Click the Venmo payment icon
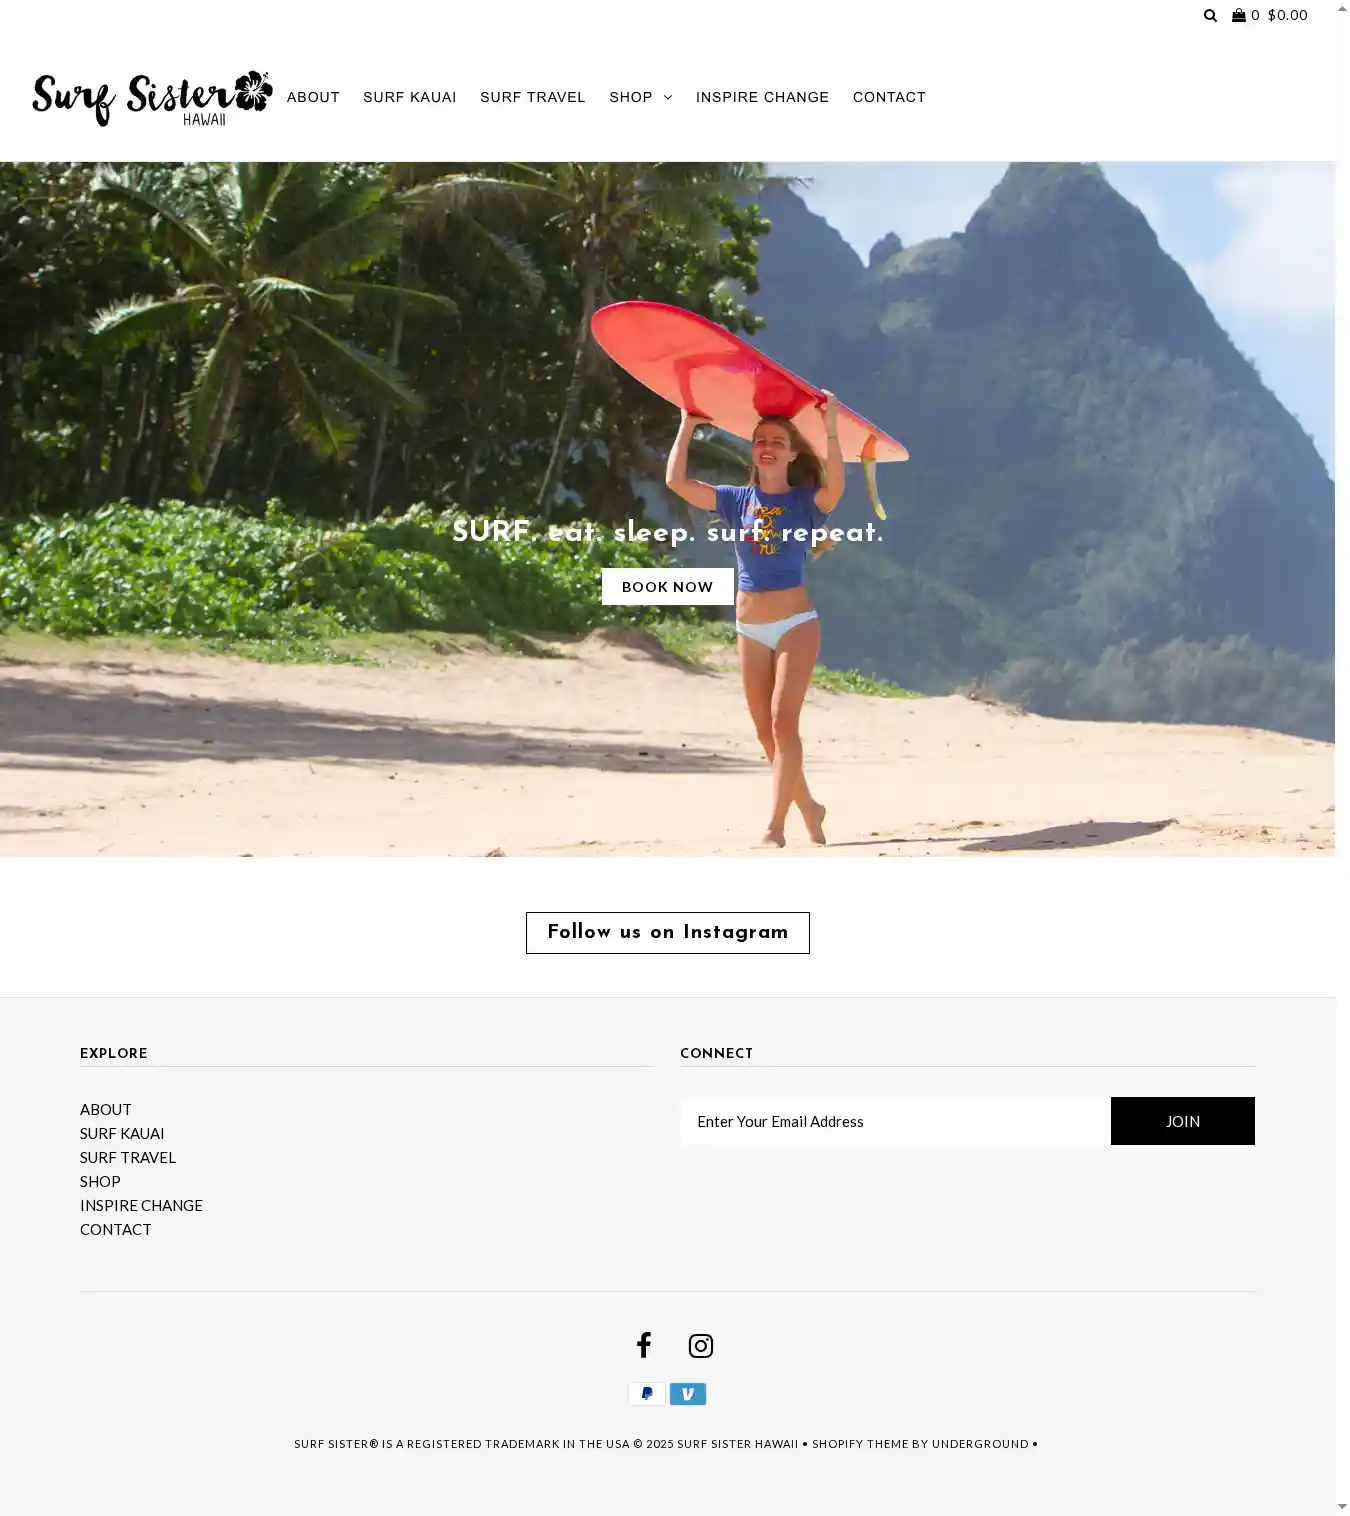This screenshot has height=1516, width=1350. (x=688, y=1394)
